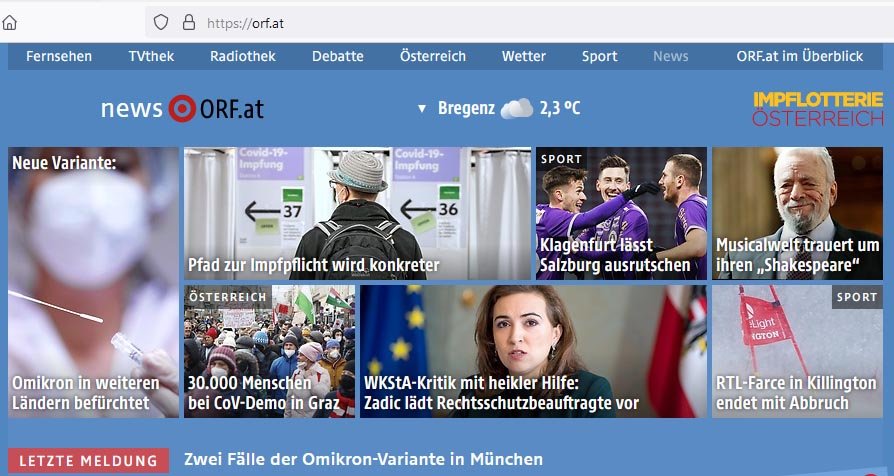Click the SPORT tag on Killington photo
894x476 pixels.
[857, 297]
